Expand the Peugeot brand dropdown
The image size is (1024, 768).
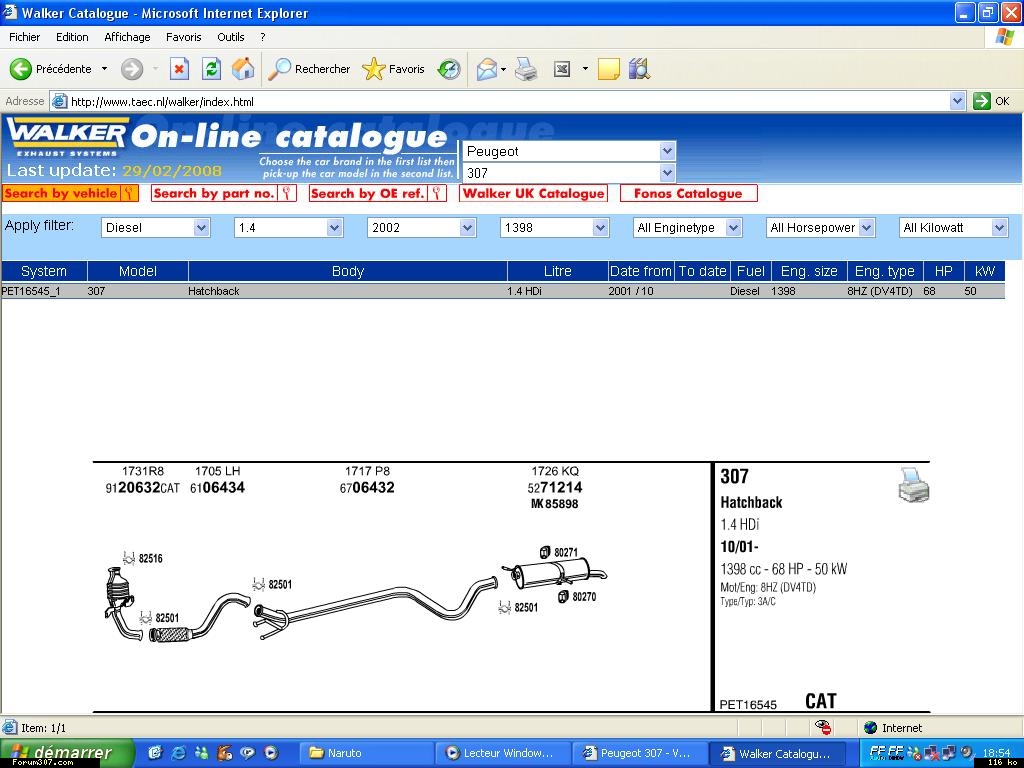point(667,151)
